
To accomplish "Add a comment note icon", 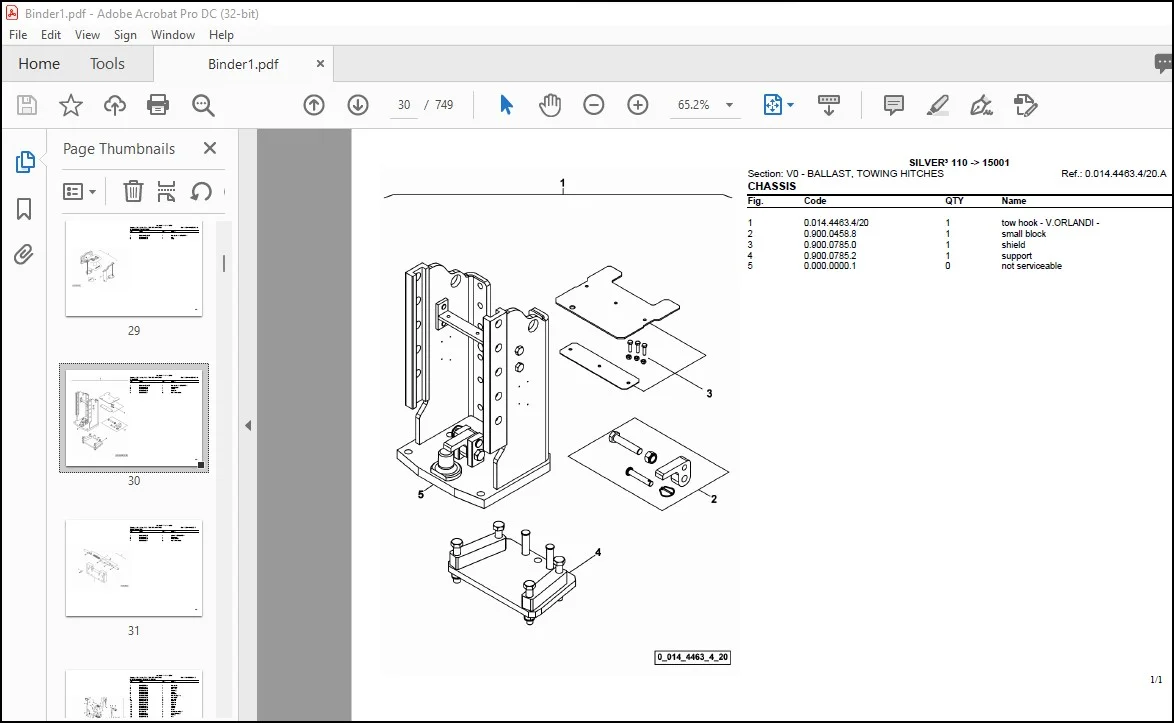I will pyautogui.click(x=893, y=105).
